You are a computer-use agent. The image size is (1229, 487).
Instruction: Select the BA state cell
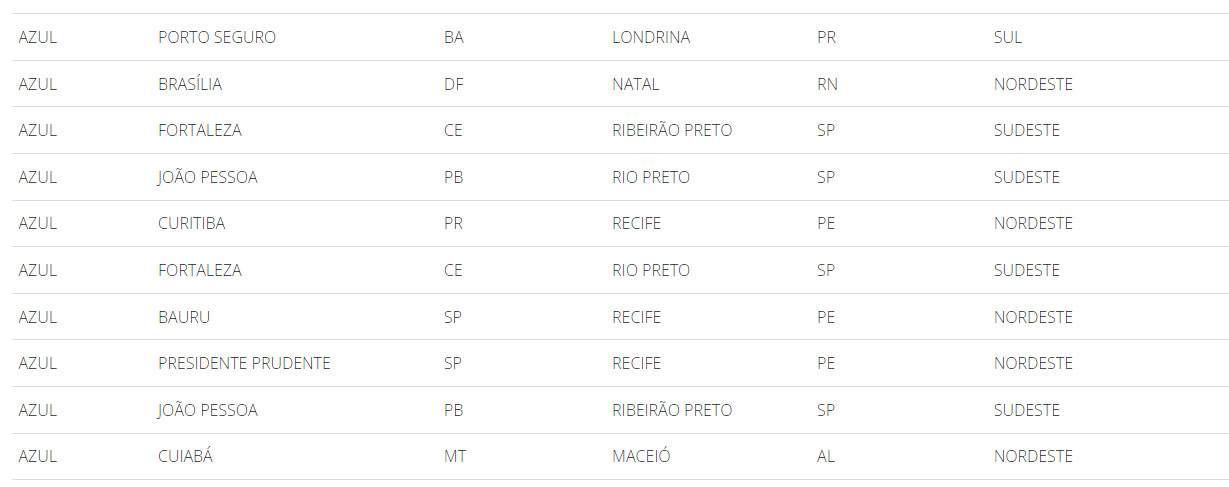point(454,37)
